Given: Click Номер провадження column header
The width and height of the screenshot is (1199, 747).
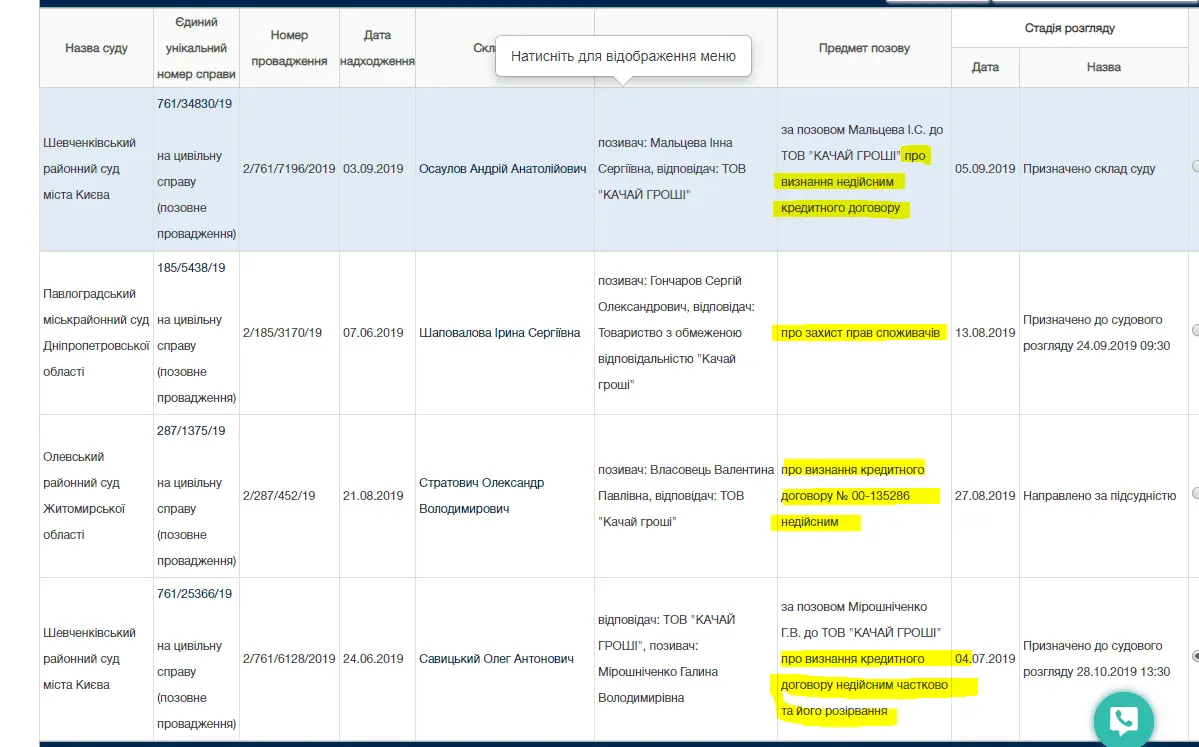Looking at the screenshot, I should pos(289,48).
